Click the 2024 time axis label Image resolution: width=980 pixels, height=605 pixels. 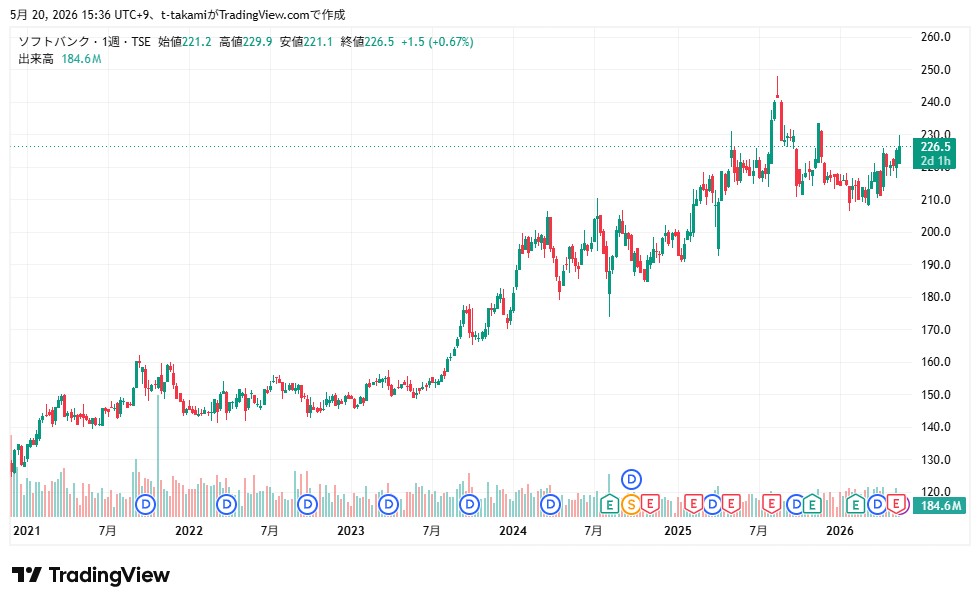click(x=512, y=531)
